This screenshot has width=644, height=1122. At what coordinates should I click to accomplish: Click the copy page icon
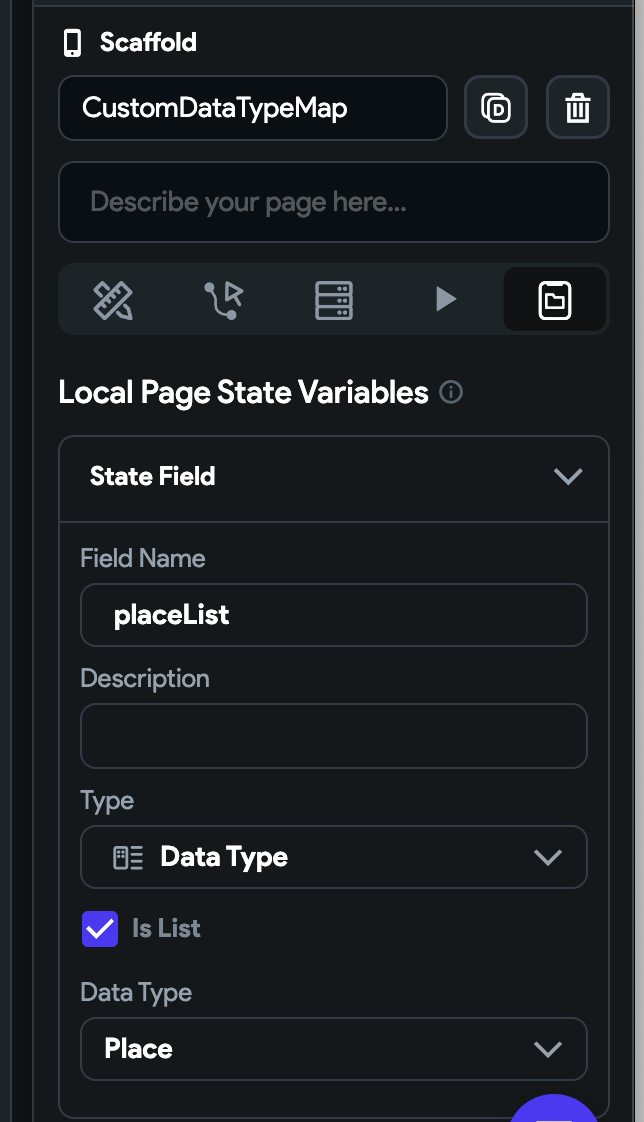(x=495, y=107)
